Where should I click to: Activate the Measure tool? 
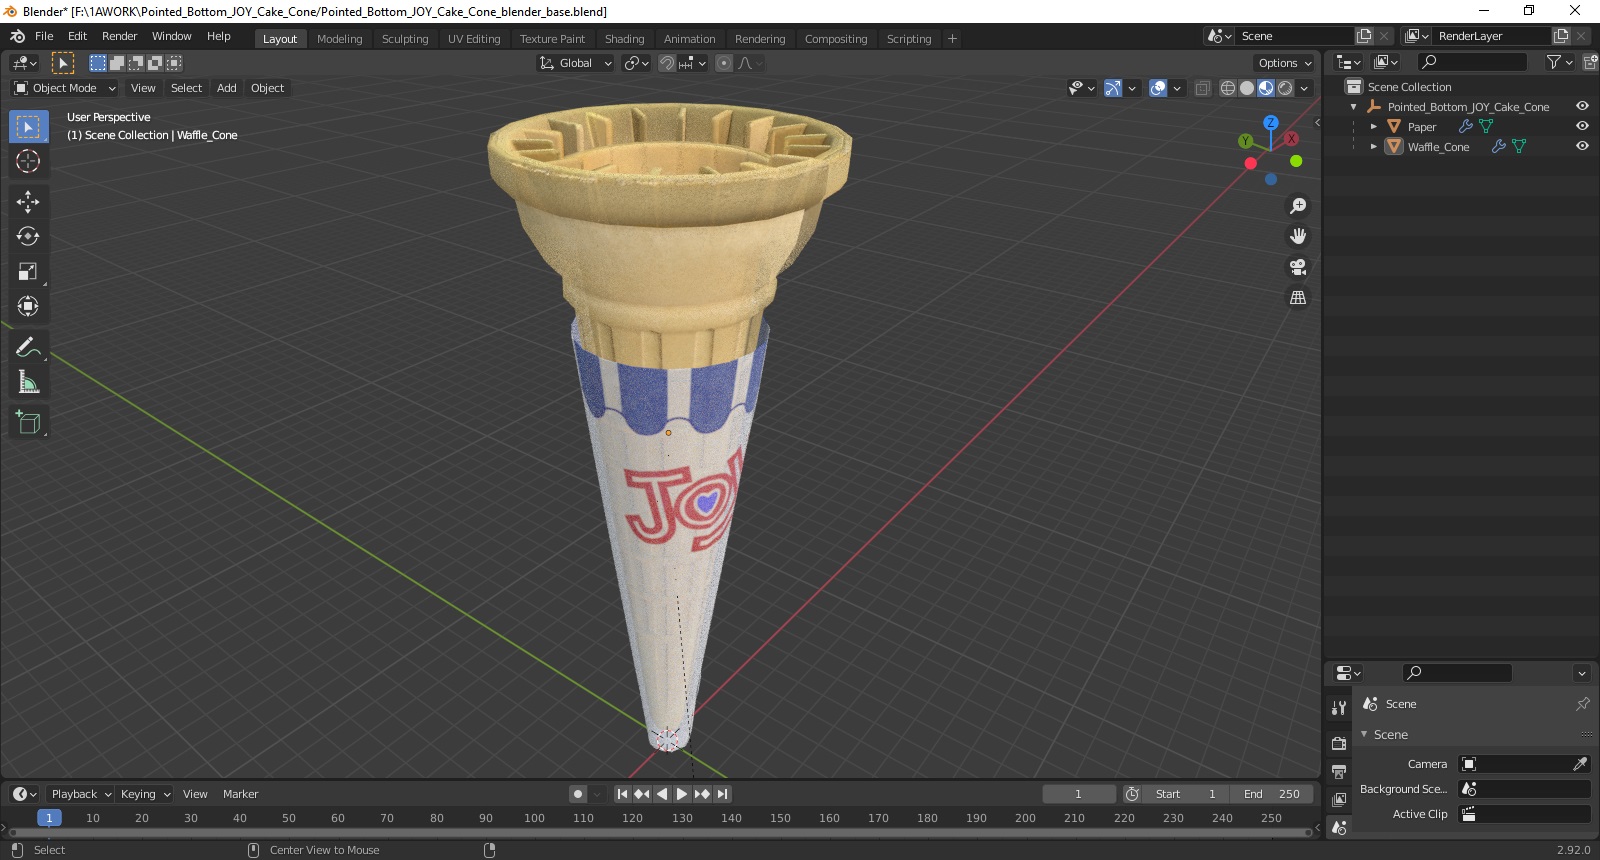(28, 382)
